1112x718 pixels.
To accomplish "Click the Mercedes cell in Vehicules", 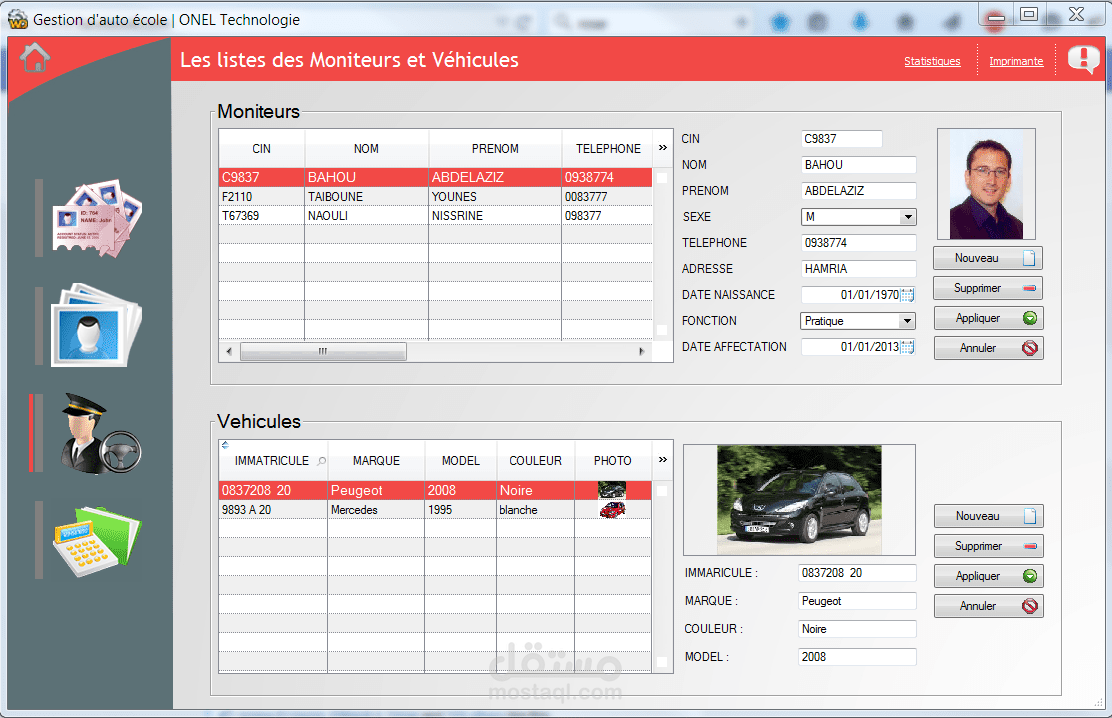I will pyautogui.click(x=376, y=509).
